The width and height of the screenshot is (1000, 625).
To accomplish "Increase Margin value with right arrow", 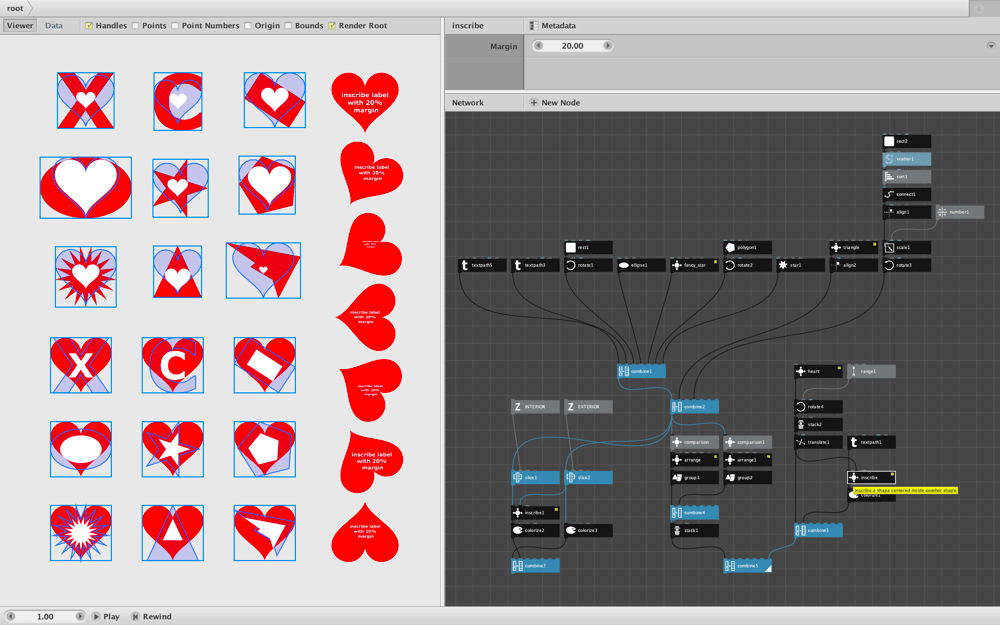I will [607, 46].
